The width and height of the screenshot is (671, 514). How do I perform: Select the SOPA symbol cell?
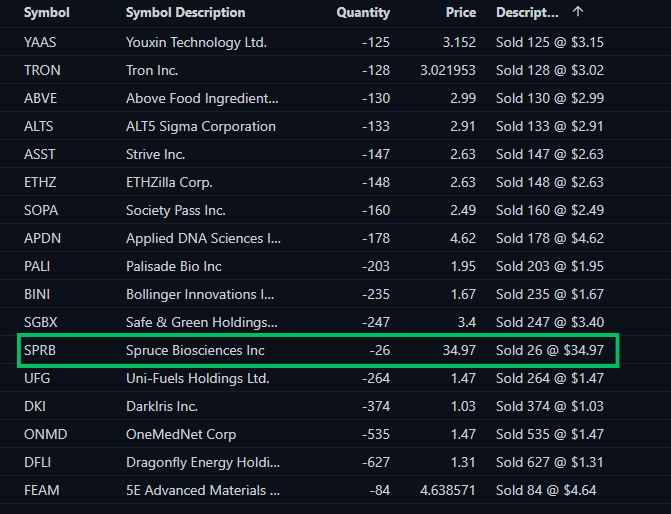click(x=41, y=210)
